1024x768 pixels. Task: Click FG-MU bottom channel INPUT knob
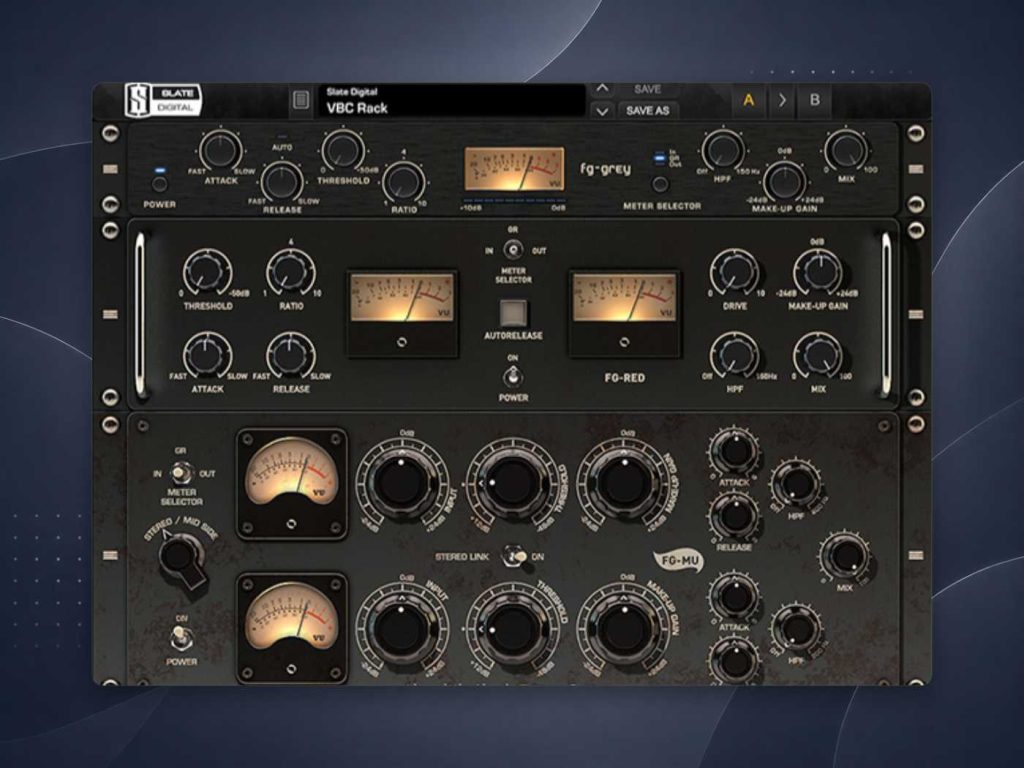point(402,628)
